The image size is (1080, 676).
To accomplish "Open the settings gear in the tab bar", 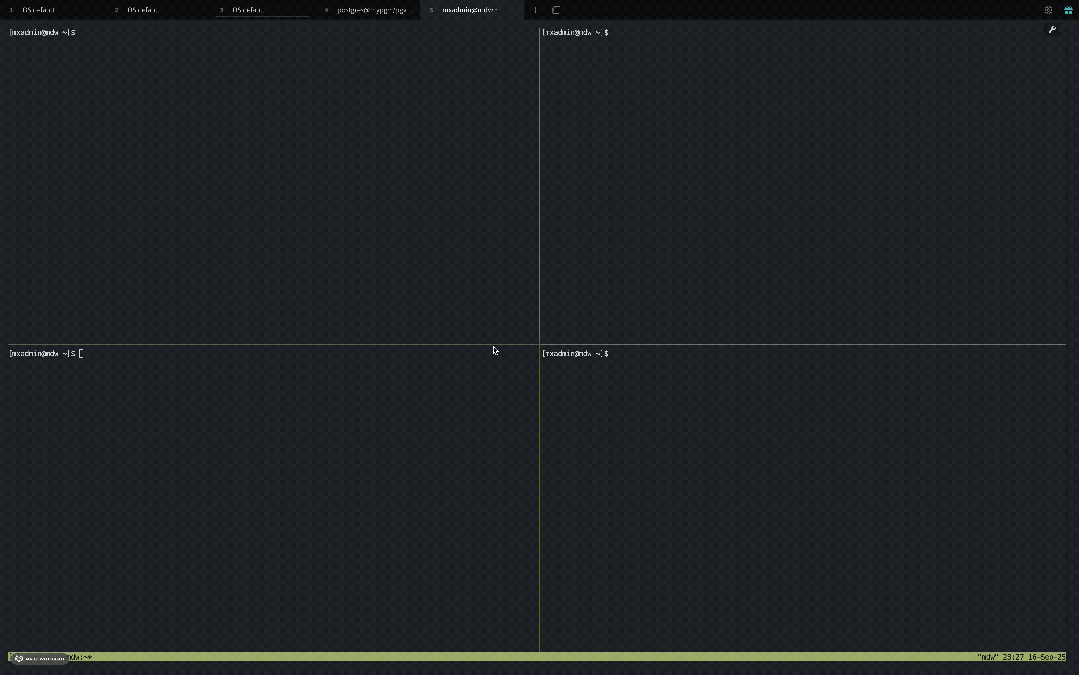I will point(1048,10).
